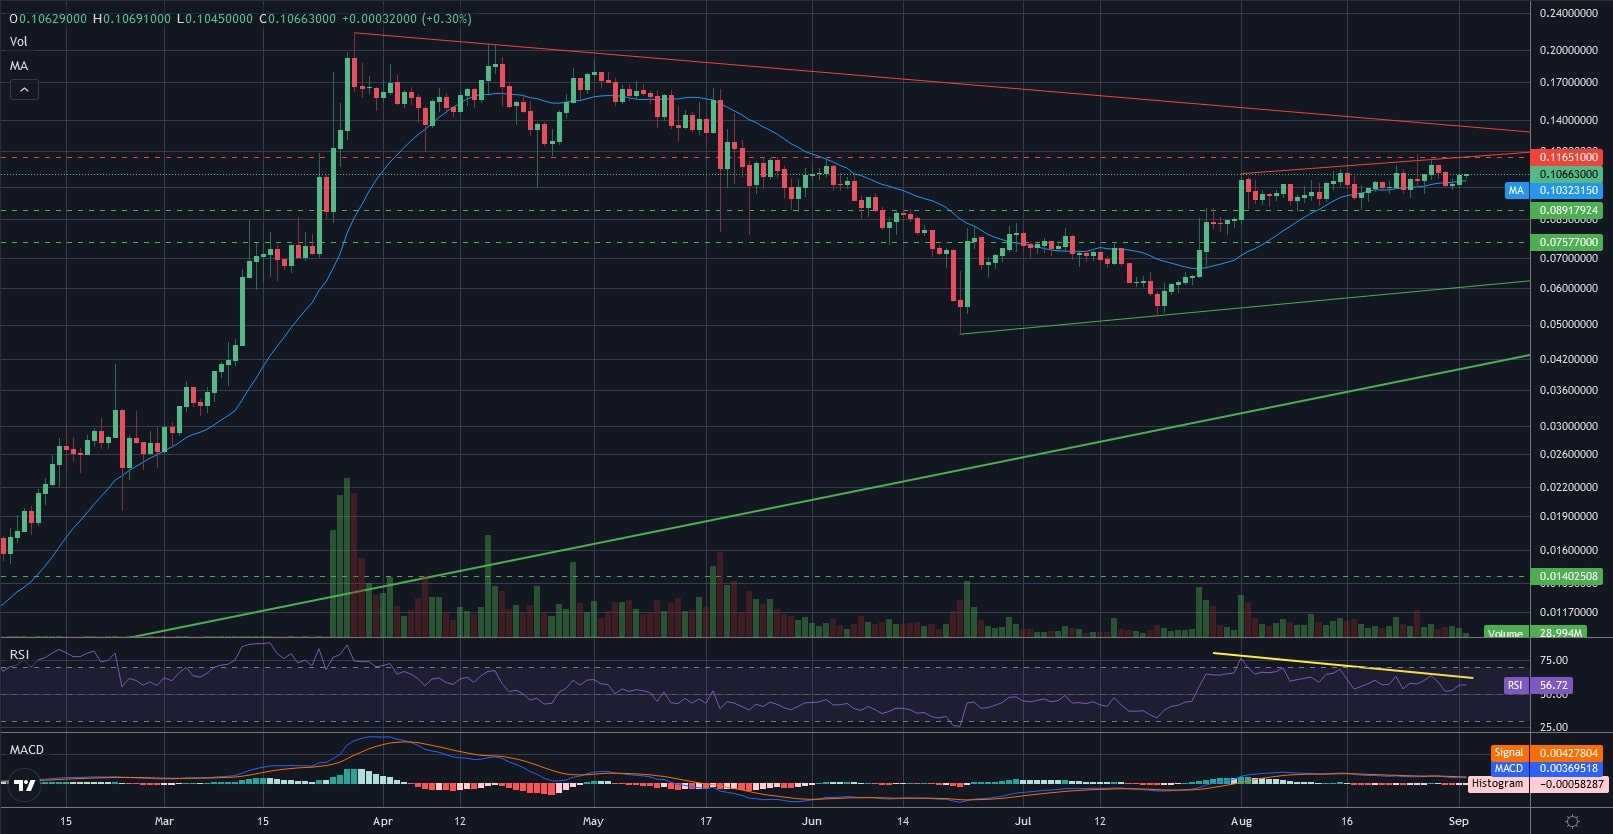Click the 0.14000000 price scale value
The height and width of the screenshot is (834, 1613).
pos(1568,120)
